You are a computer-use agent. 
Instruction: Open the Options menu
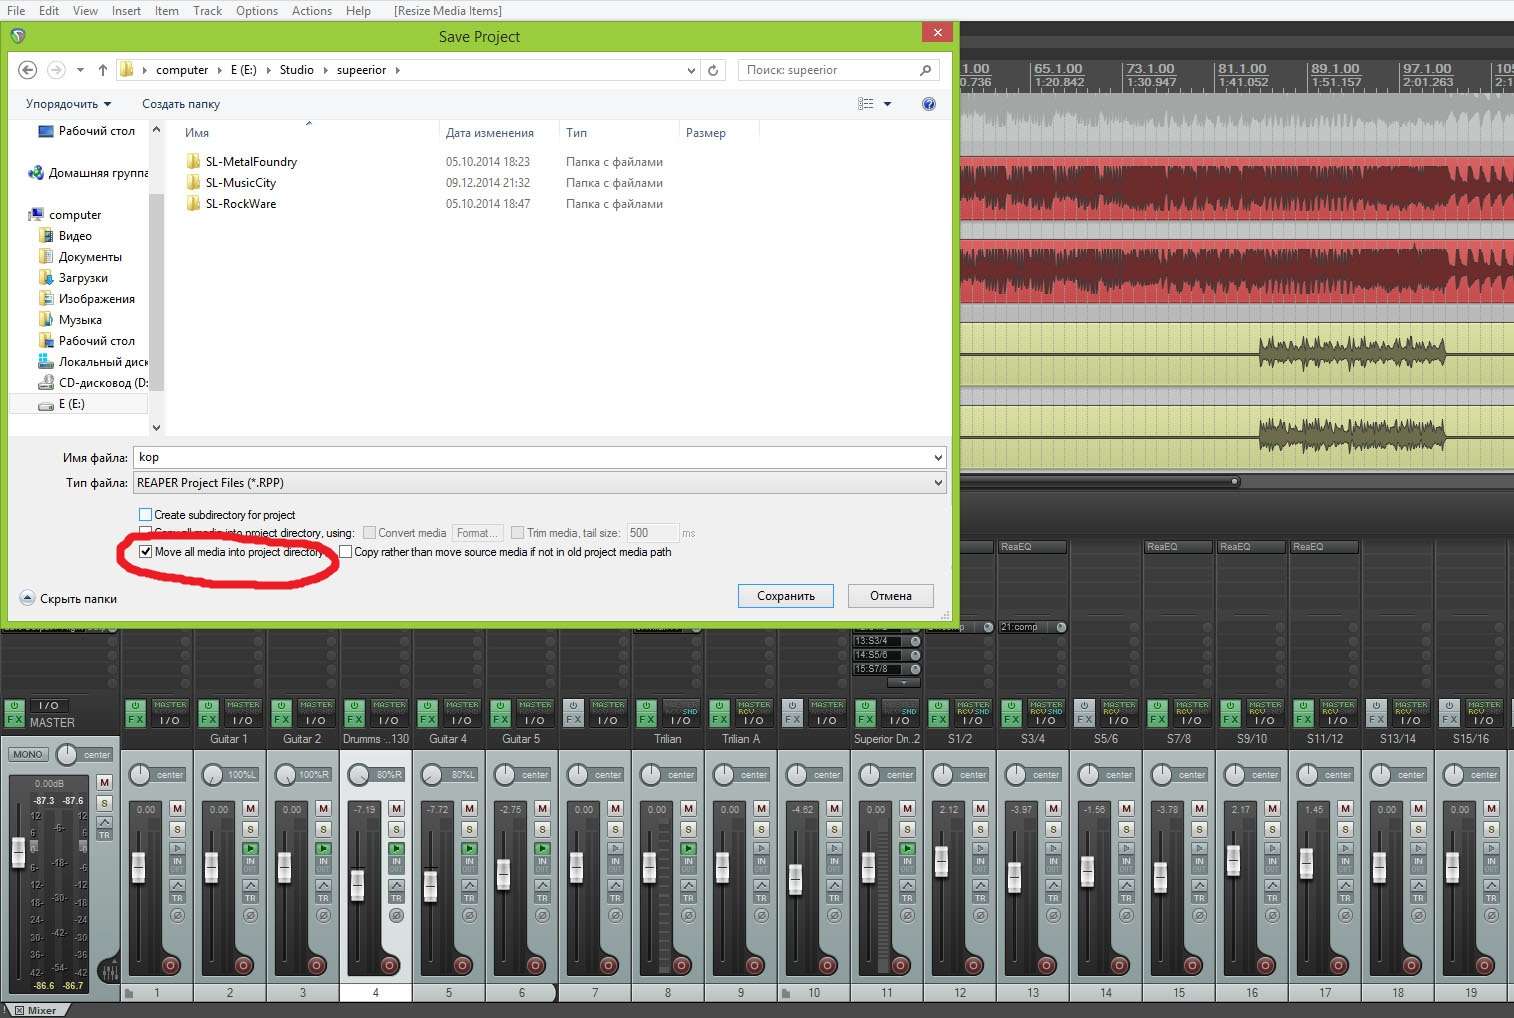coord(257,11)
